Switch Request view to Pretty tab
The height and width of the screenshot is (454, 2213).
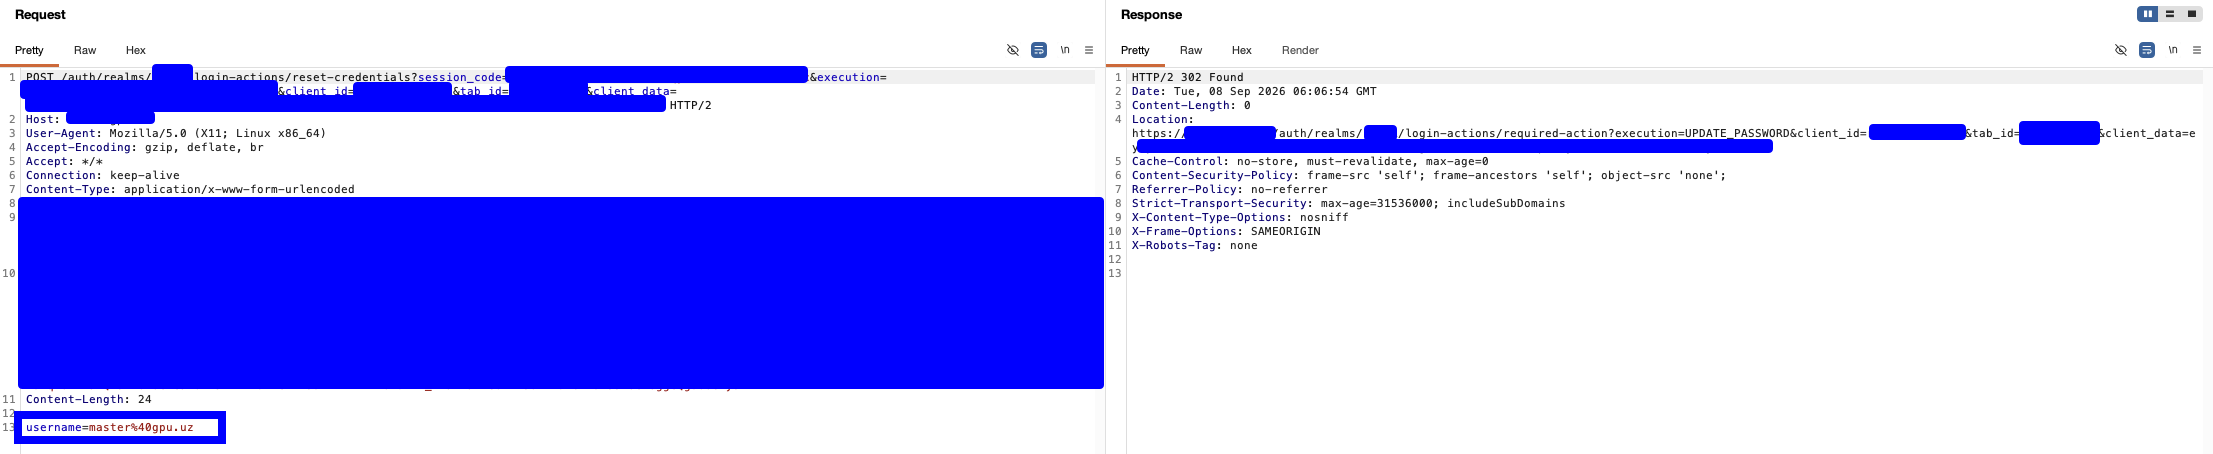(x=29, y=50)
